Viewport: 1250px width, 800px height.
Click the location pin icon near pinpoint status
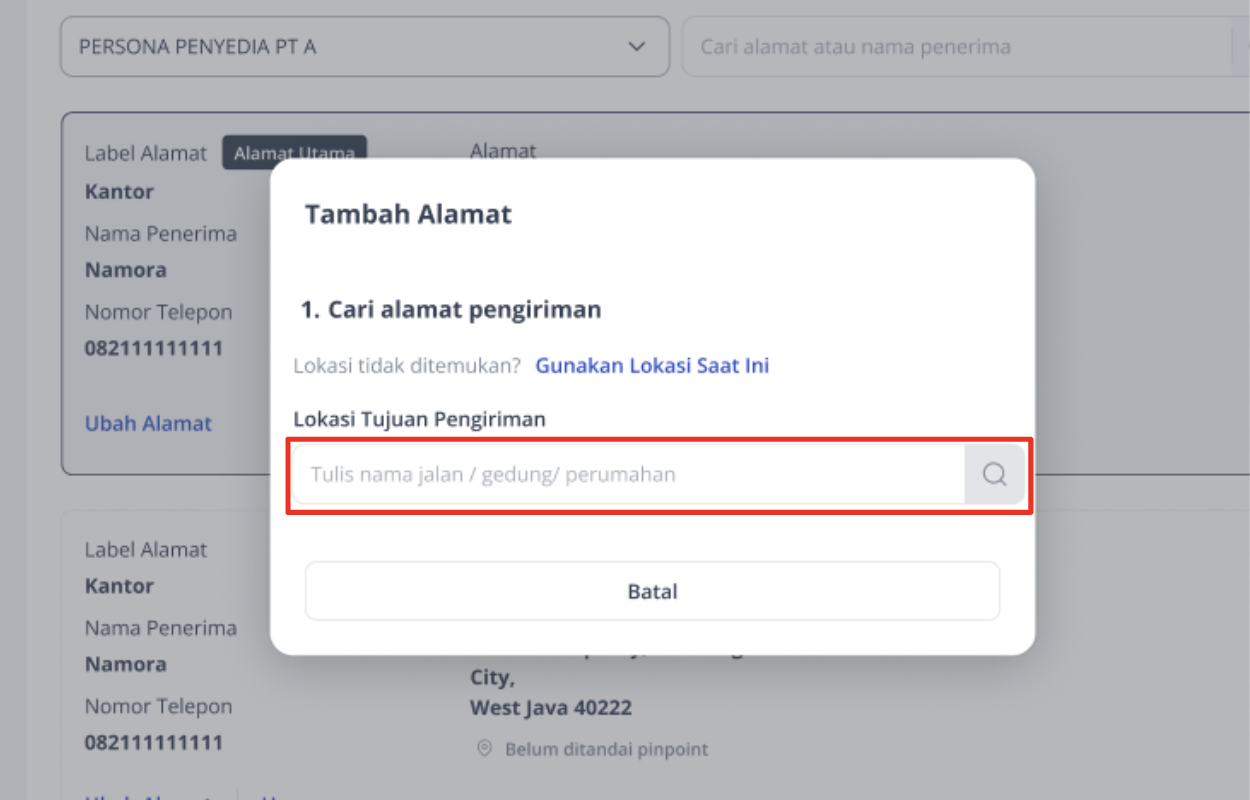(485, 749)
